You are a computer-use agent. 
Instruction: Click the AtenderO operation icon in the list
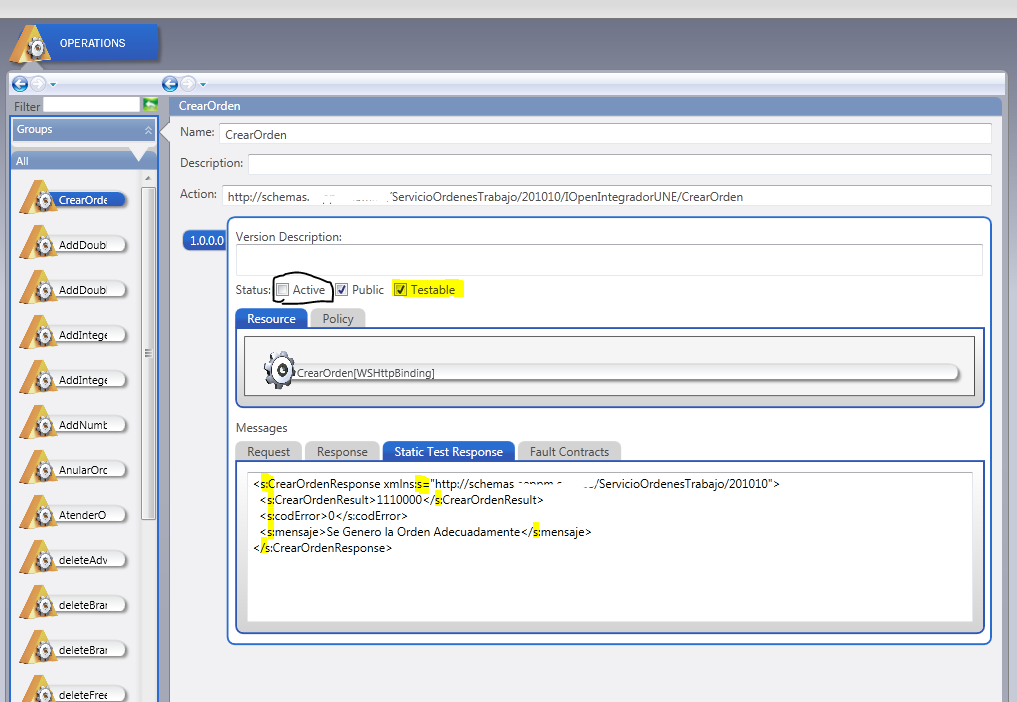point(38,513)
